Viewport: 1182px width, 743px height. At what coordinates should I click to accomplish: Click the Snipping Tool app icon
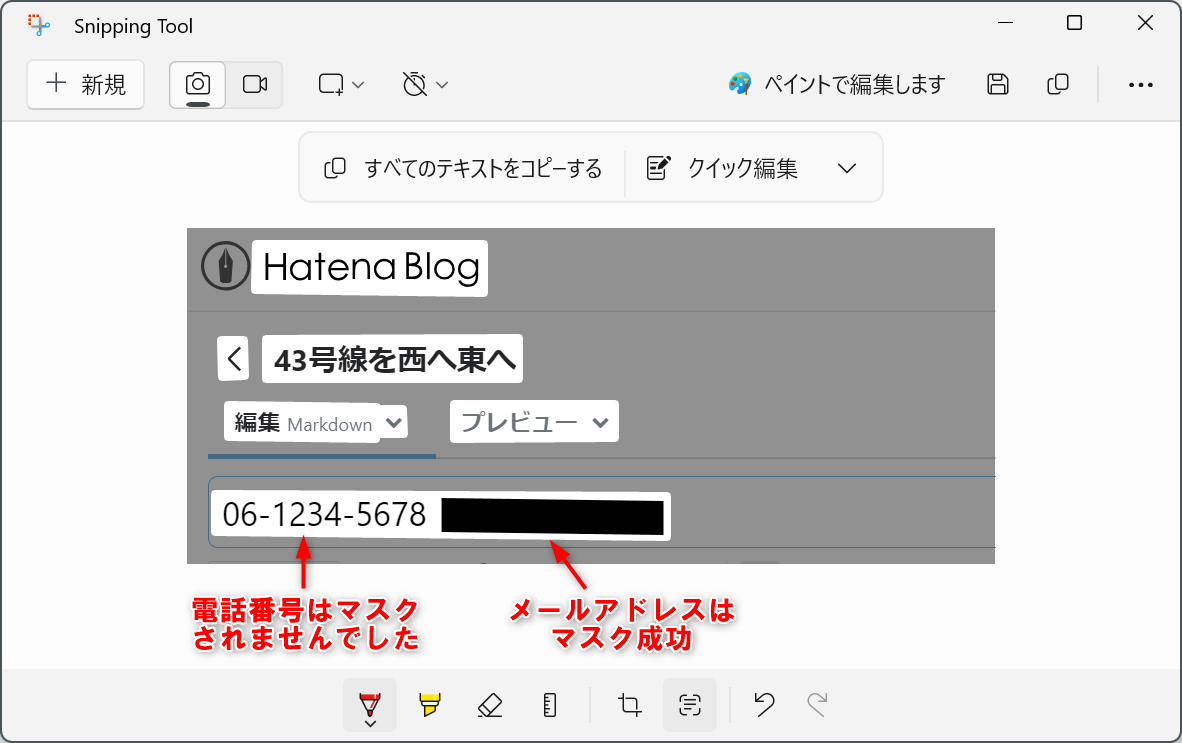38,25
